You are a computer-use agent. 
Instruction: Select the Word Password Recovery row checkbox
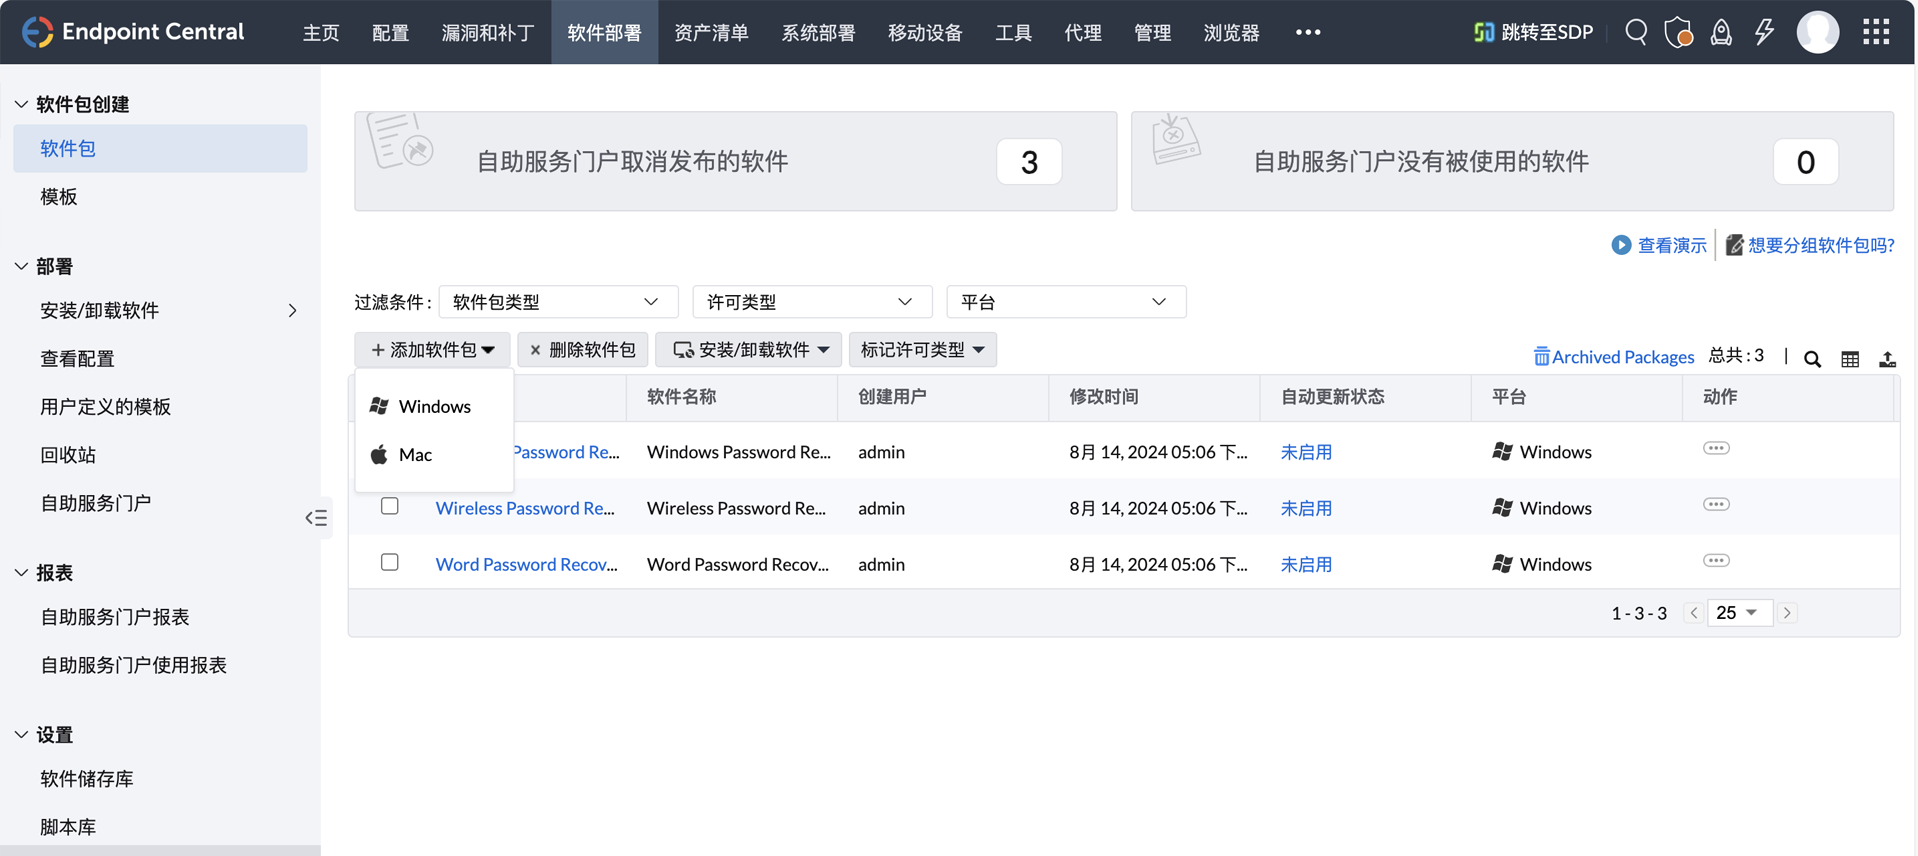tap(390, 563)
